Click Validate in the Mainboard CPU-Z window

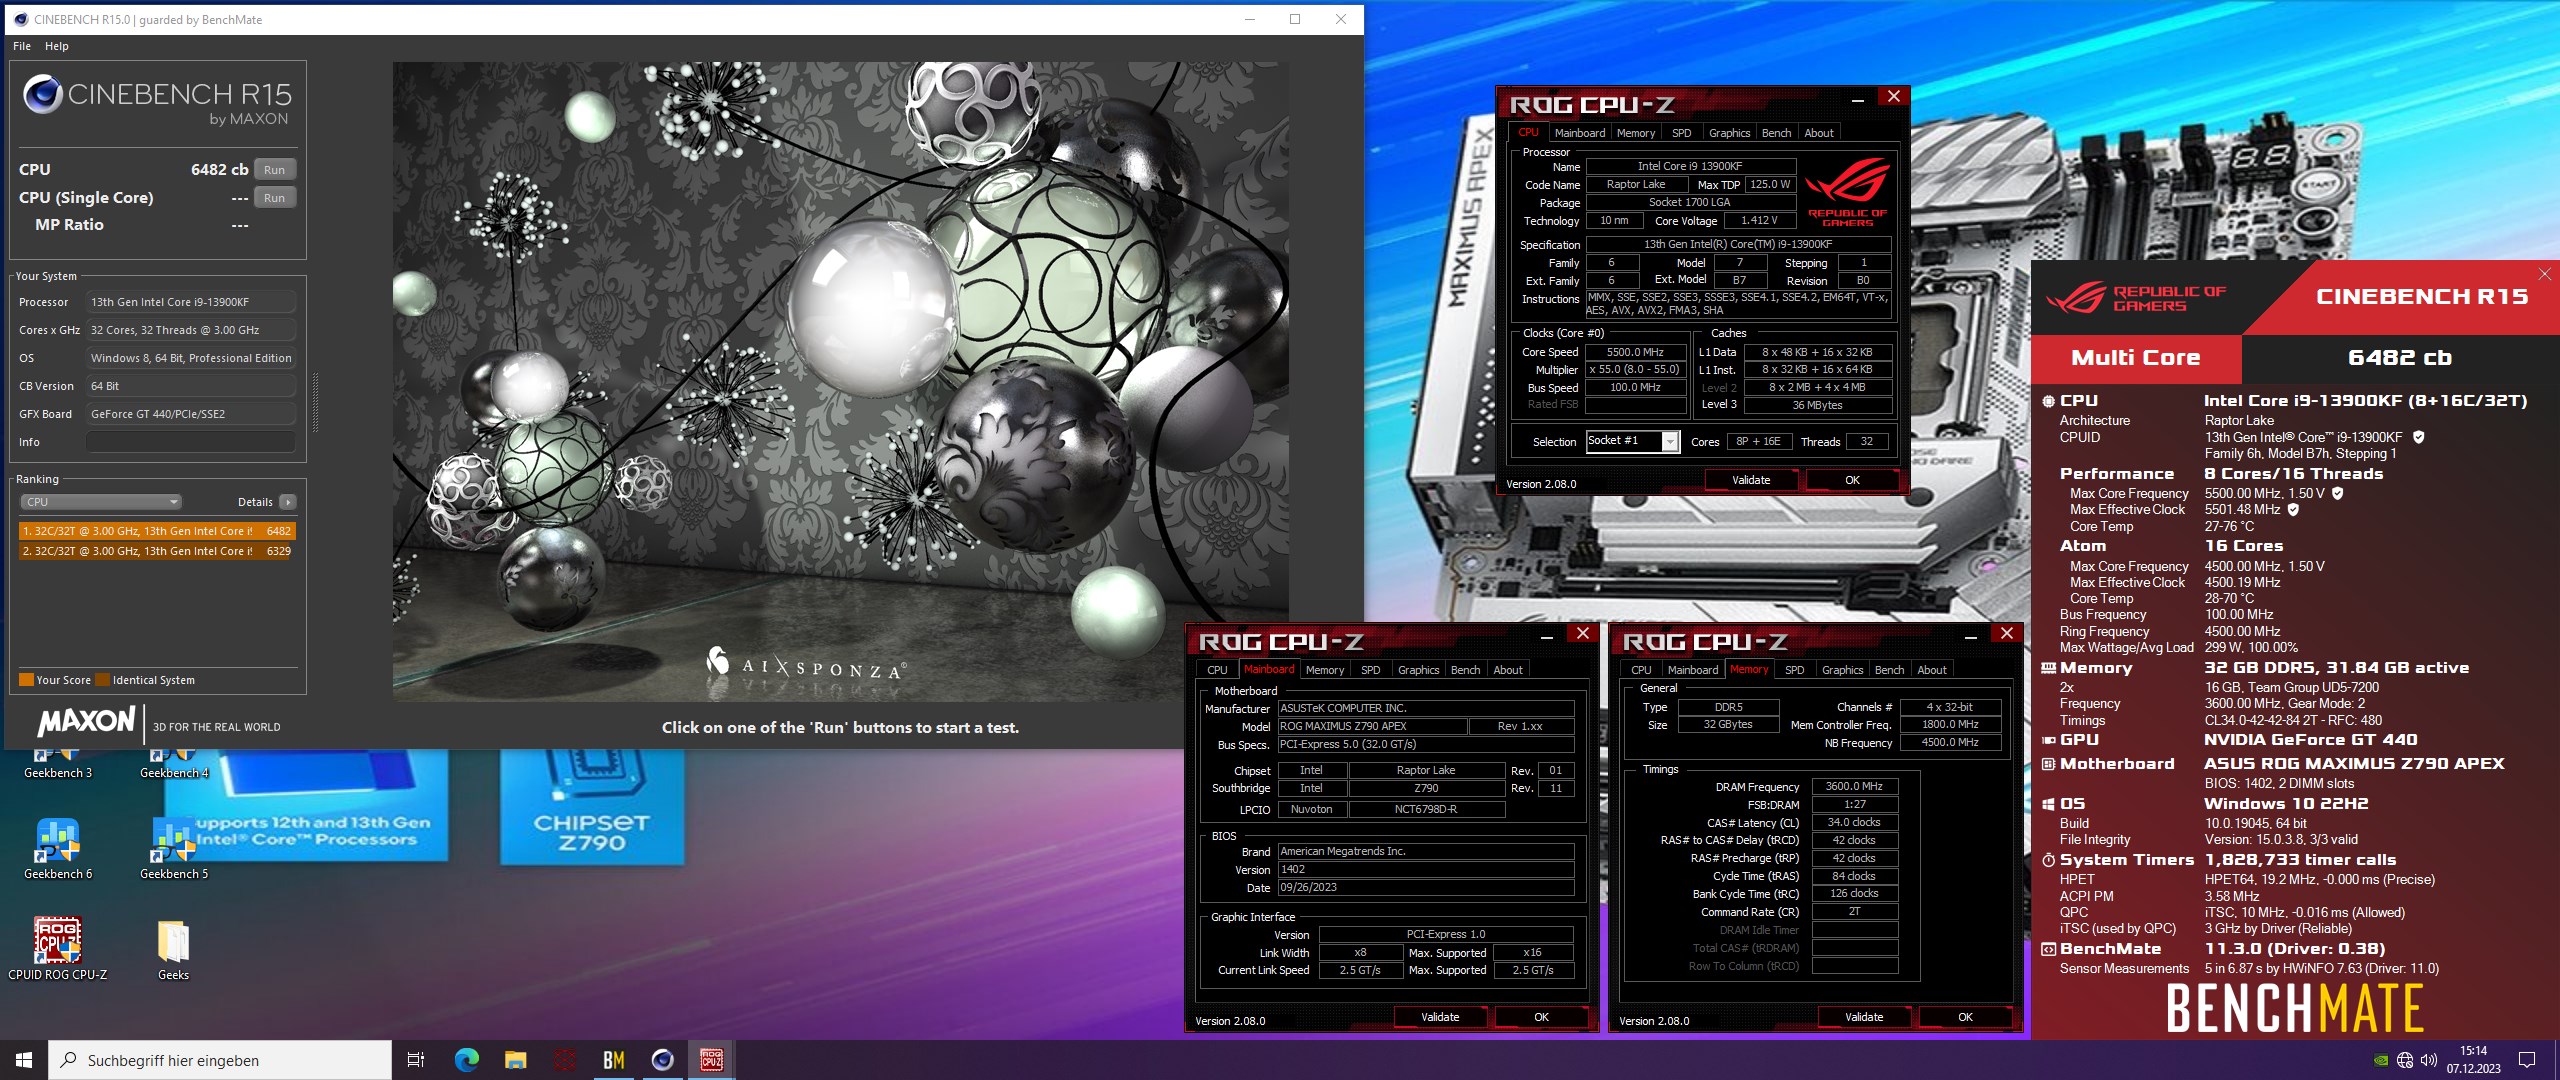pyautogui.click(x=1440, y=1017)
